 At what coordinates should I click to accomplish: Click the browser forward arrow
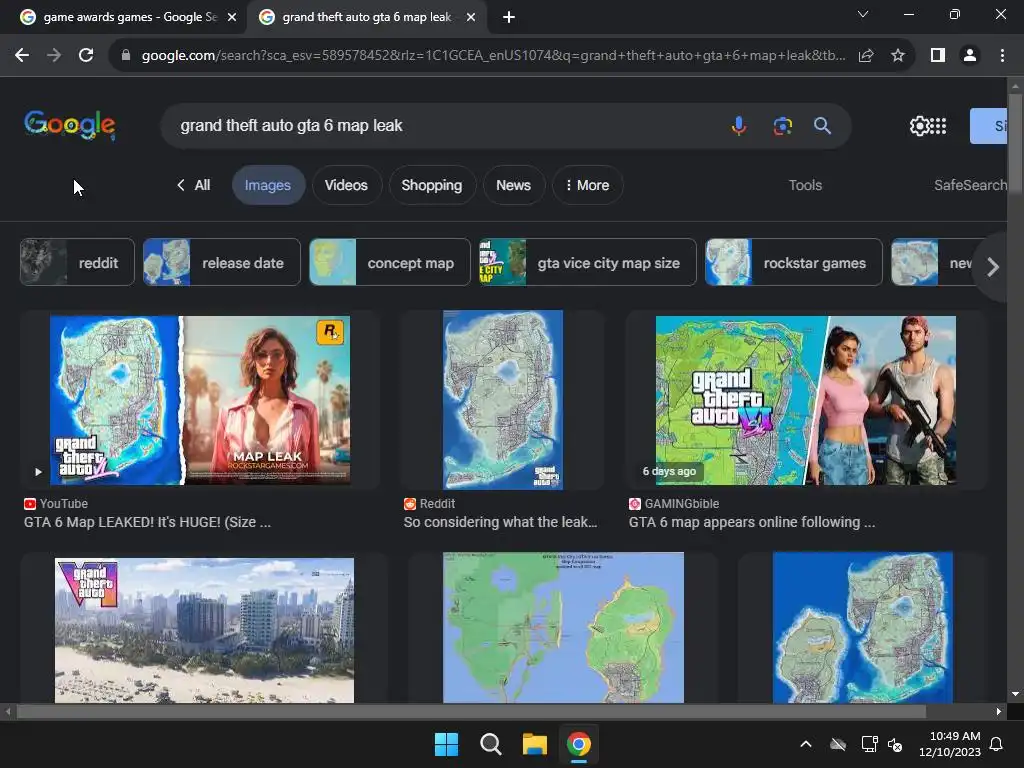[54, 56]
